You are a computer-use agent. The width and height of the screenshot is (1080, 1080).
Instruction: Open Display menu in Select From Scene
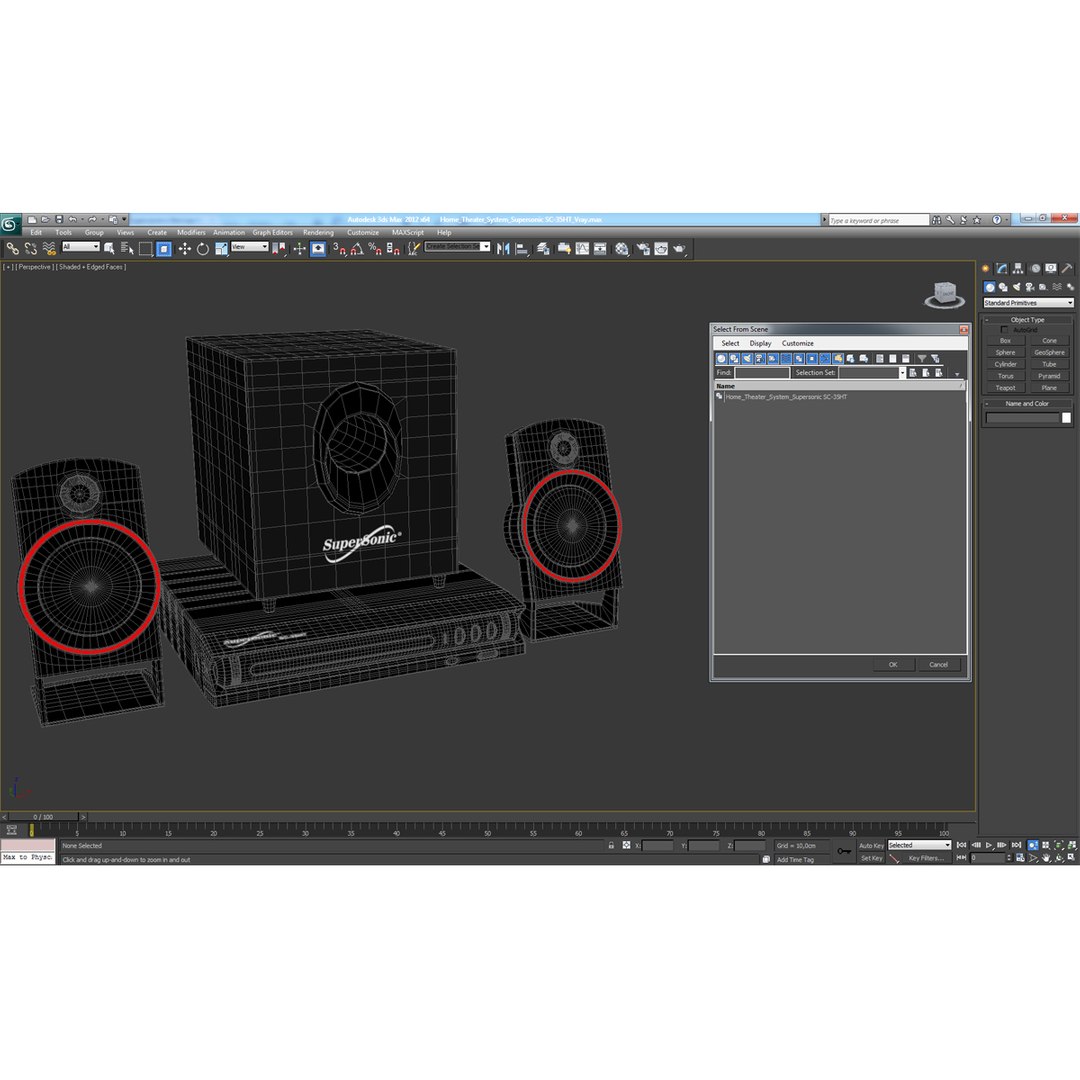coord(760,343)
